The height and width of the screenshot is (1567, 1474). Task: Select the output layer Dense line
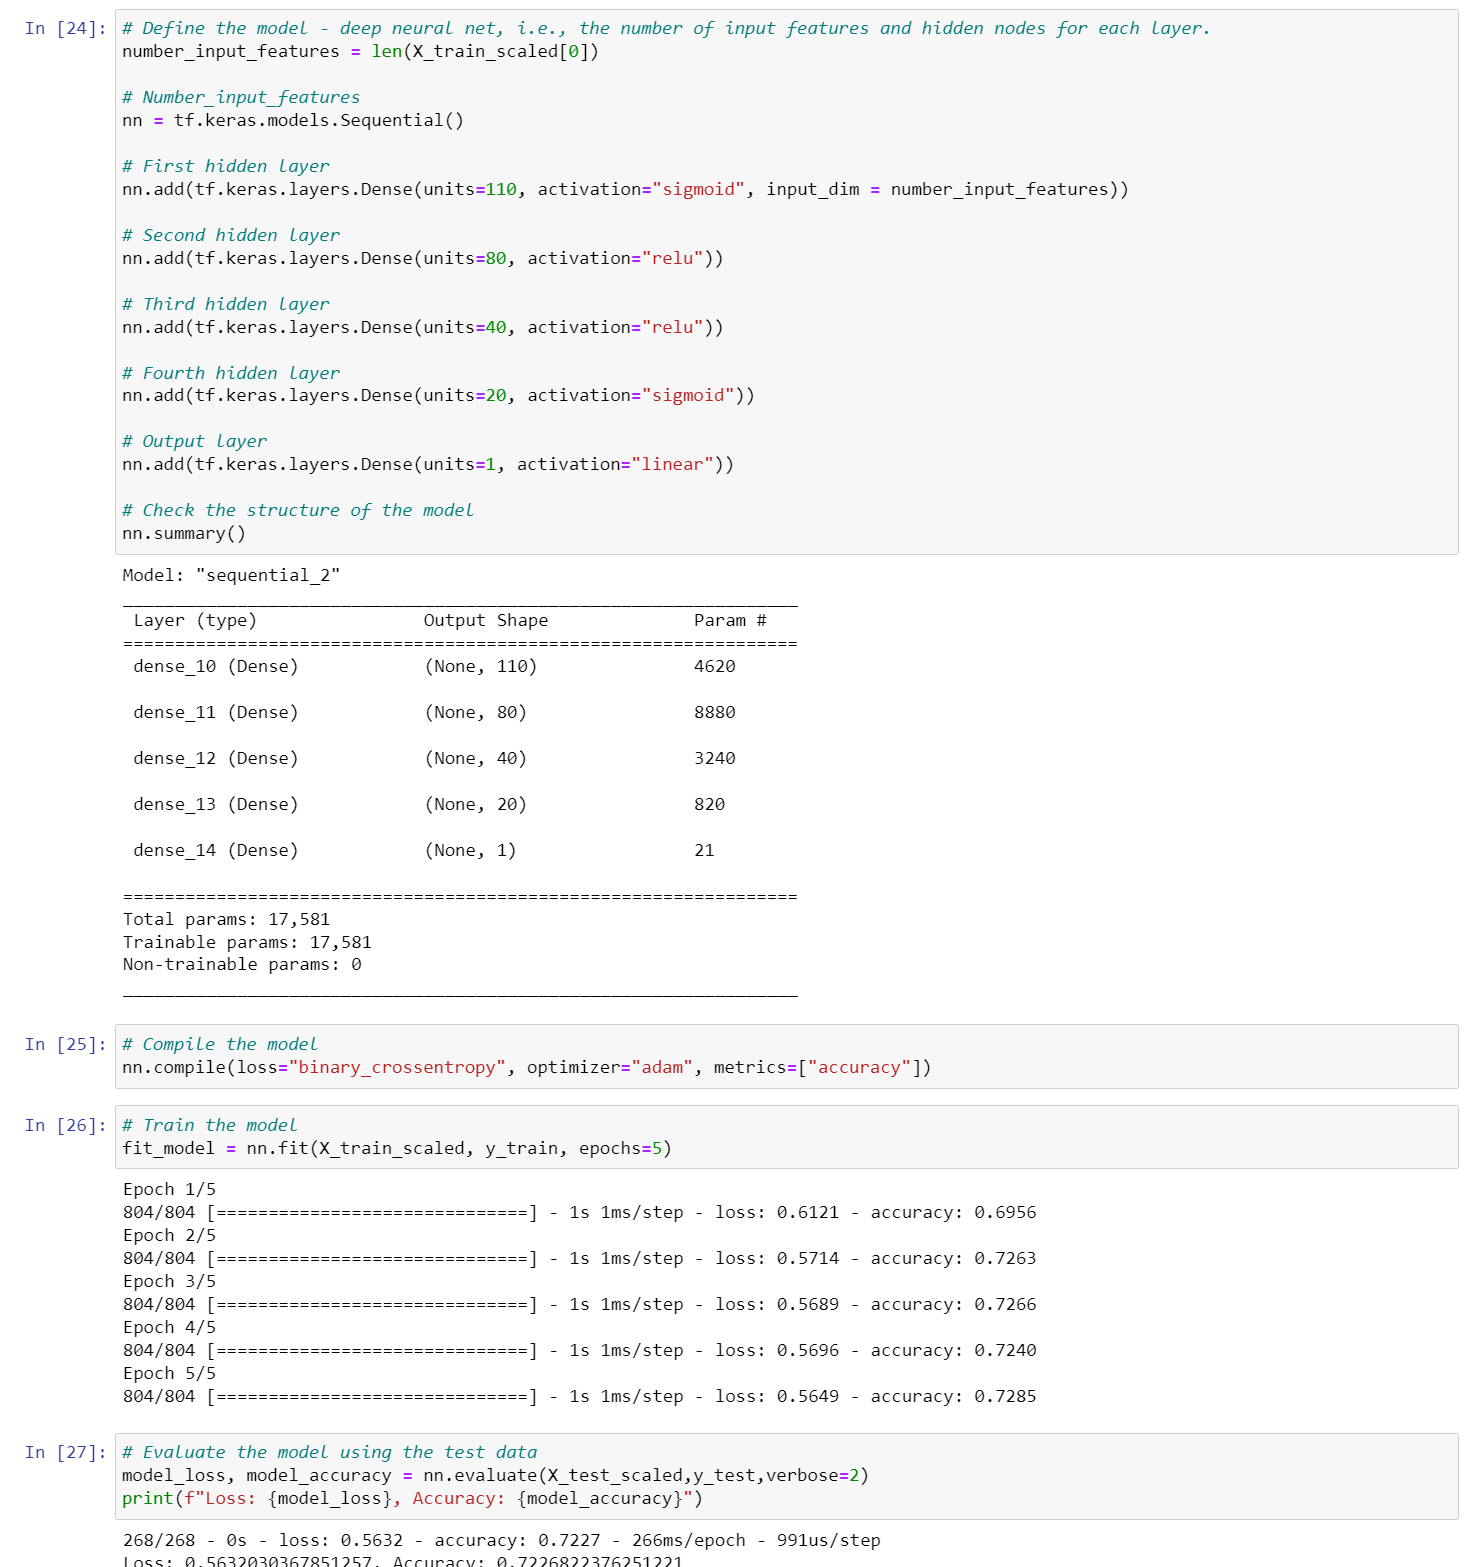427,464
